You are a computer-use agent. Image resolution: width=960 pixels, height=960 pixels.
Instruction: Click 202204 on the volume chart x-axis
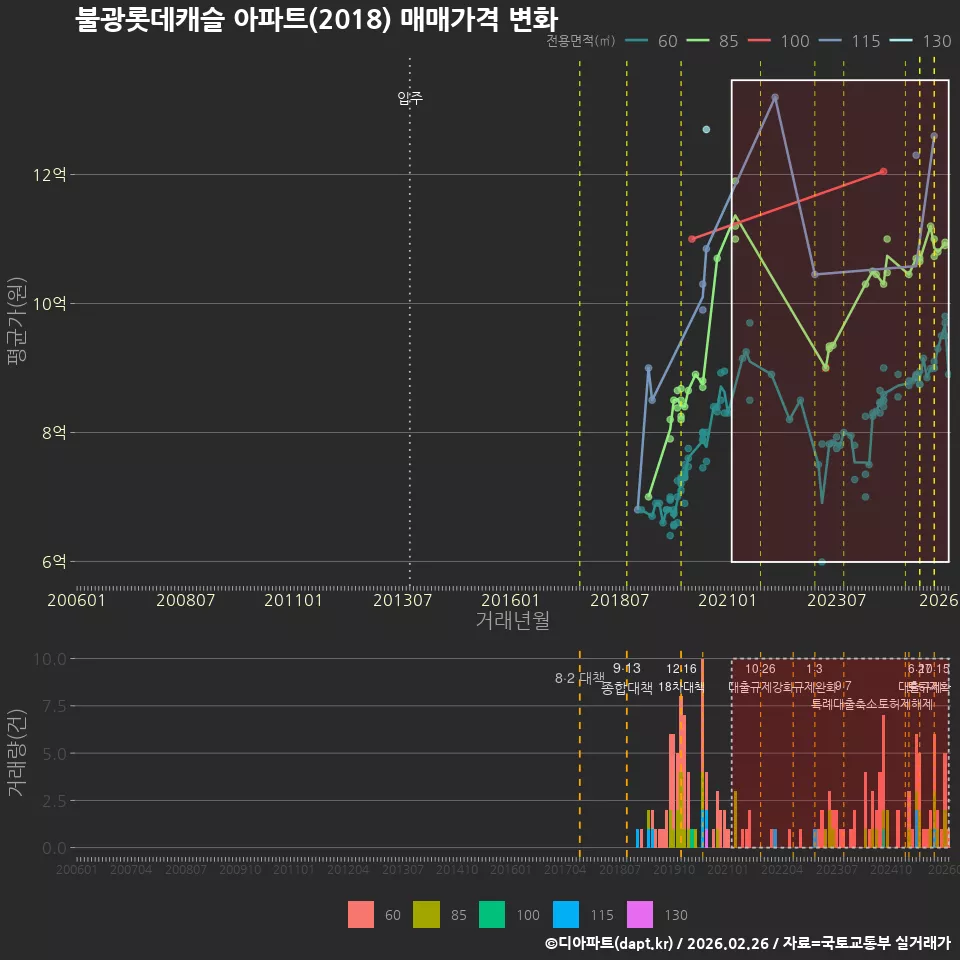click(x=782, y=869)
